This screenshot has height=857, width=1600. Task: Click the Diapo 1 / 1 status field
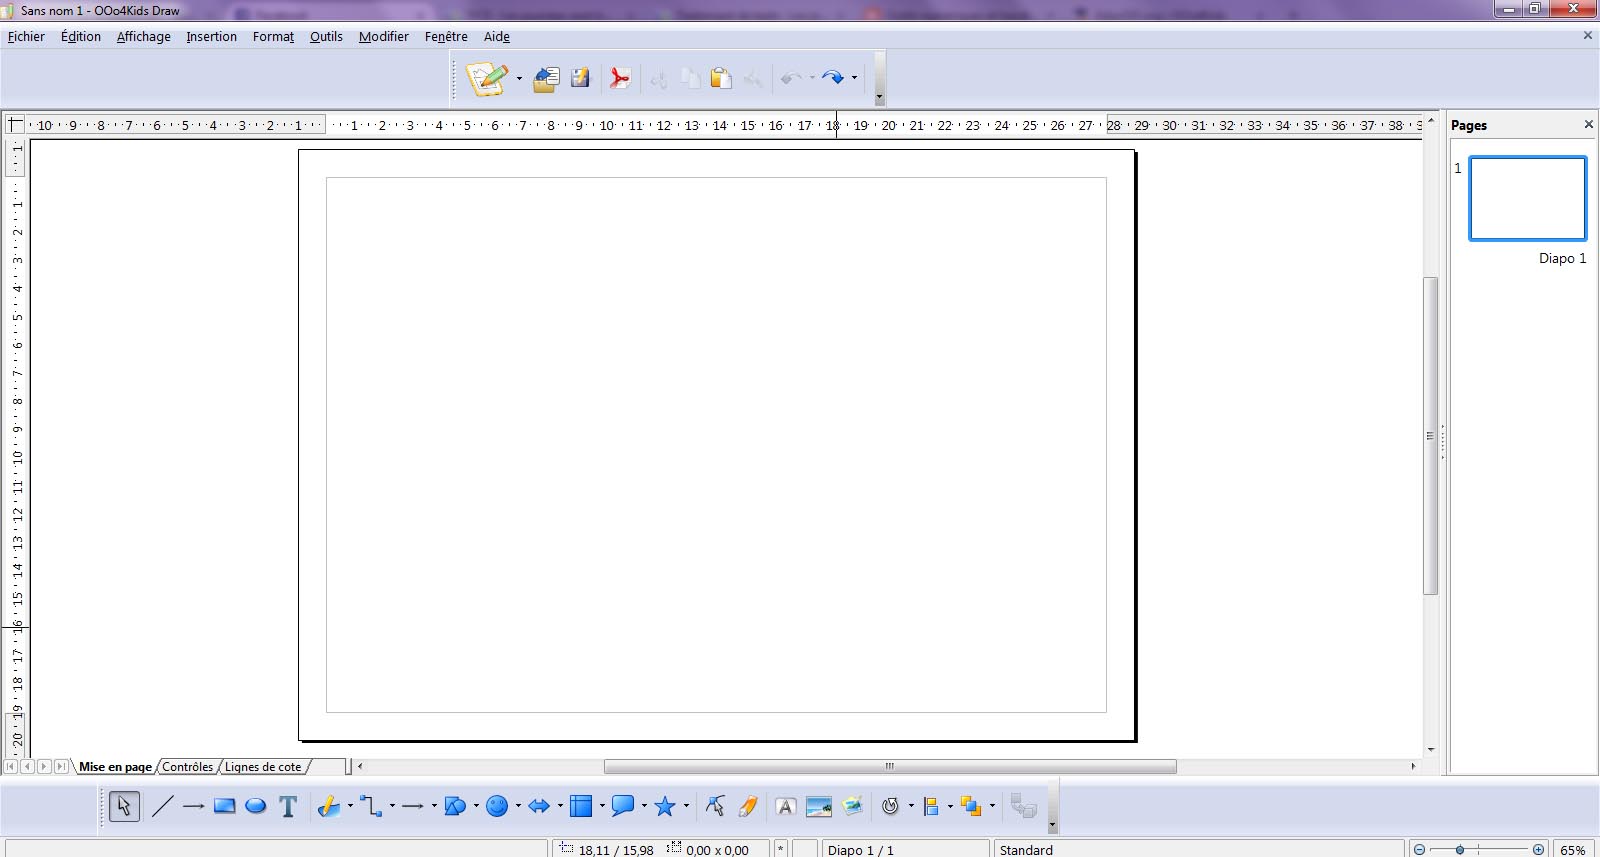coord(905,849)
